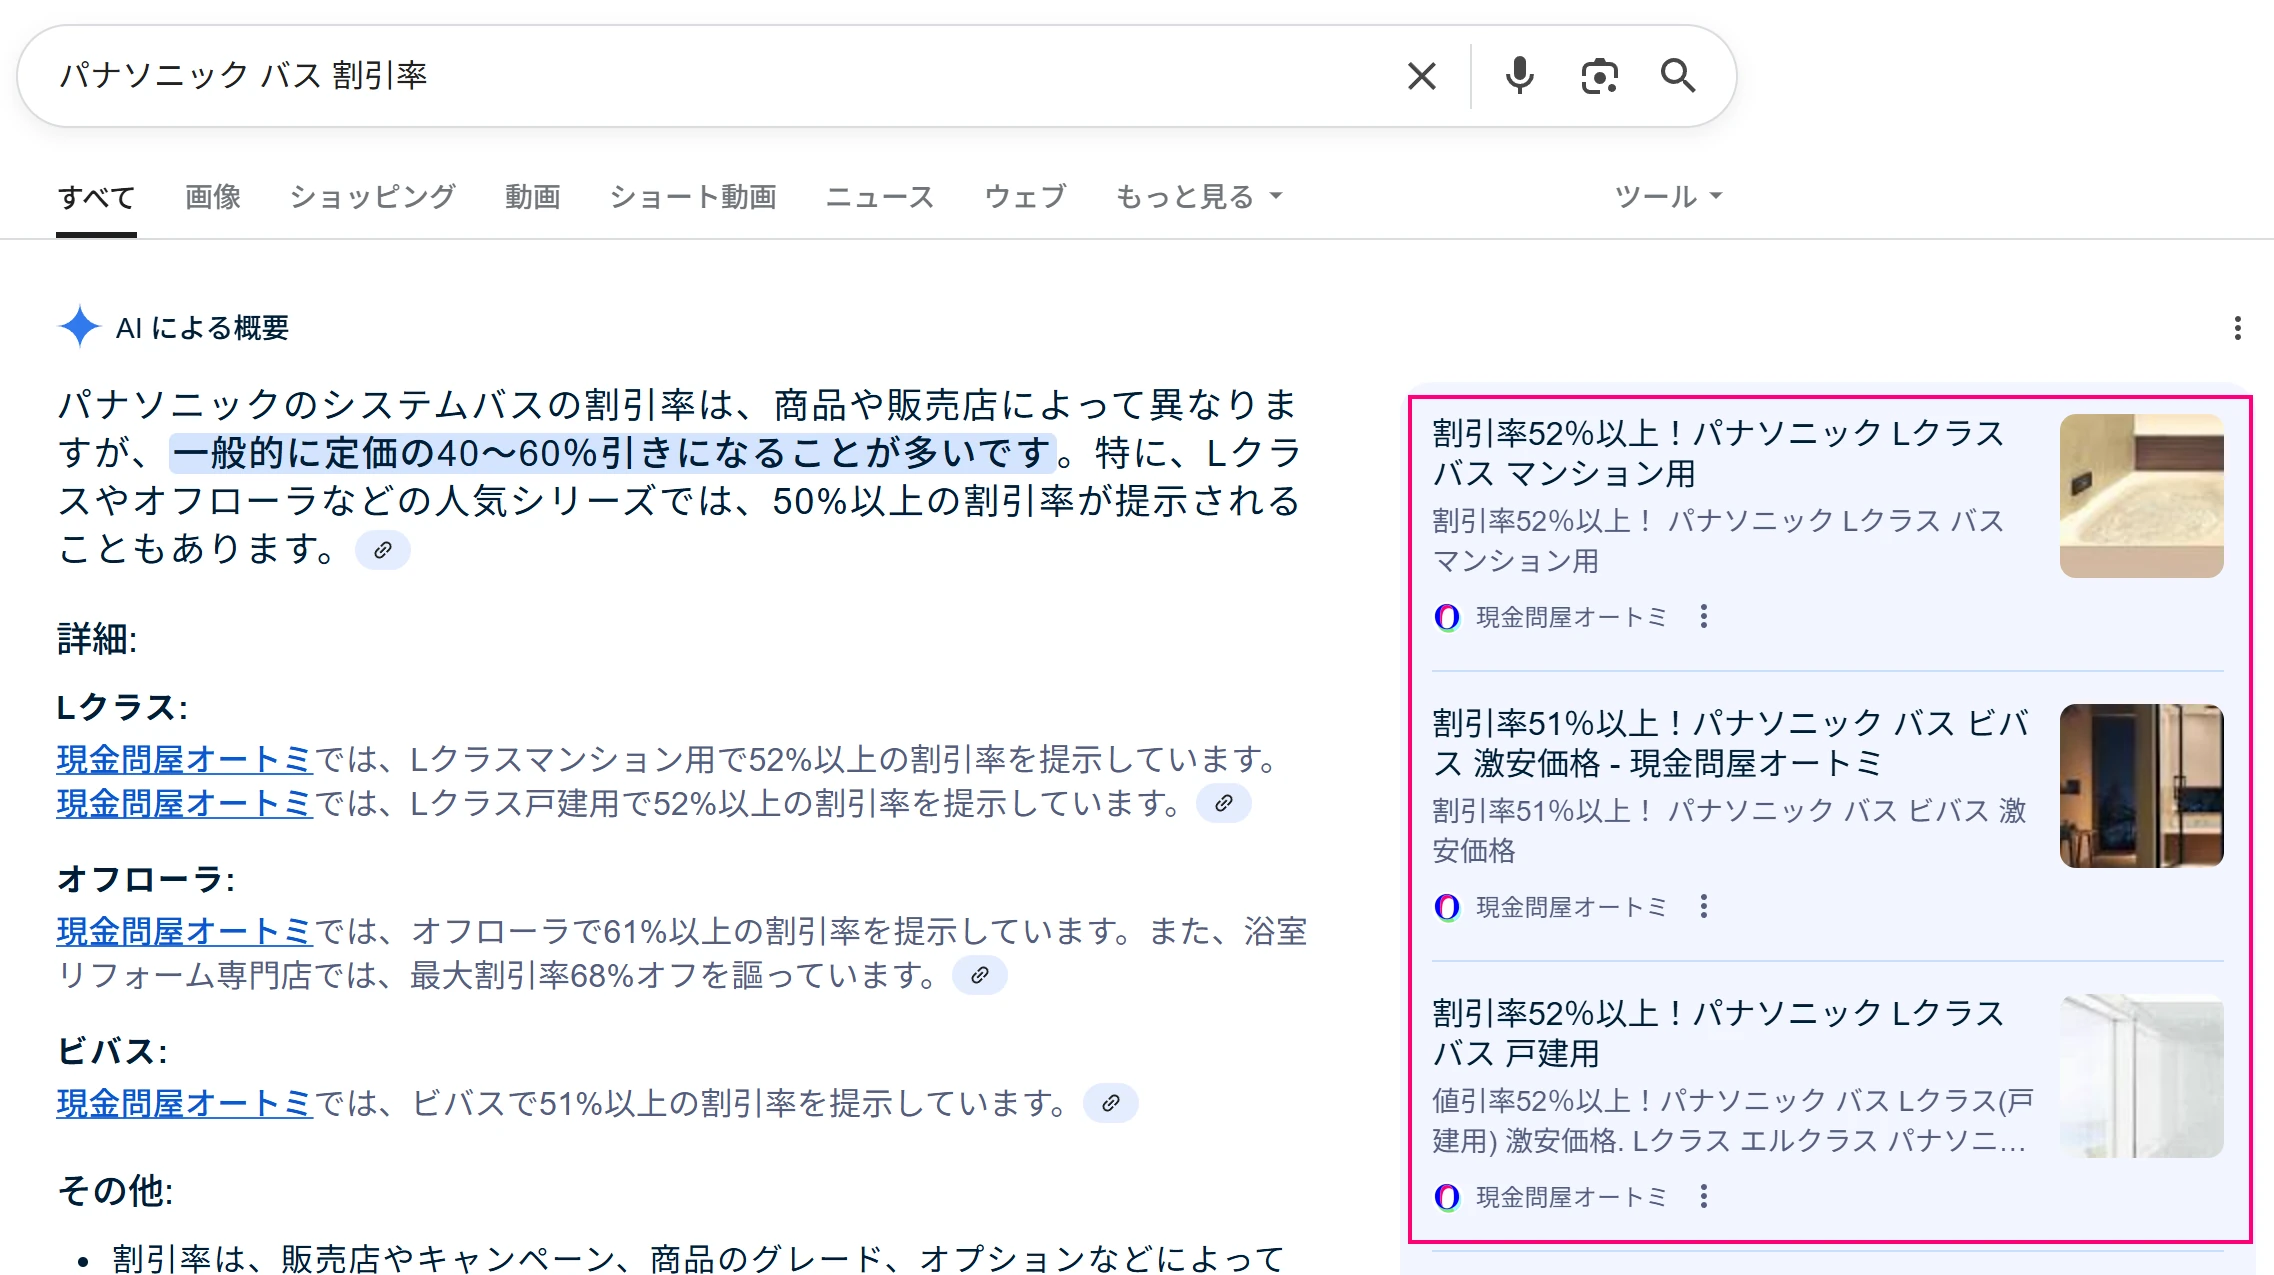
Task: Clear the search query with the X icon
Action: pyautogui.click(x=1421, y=76)
